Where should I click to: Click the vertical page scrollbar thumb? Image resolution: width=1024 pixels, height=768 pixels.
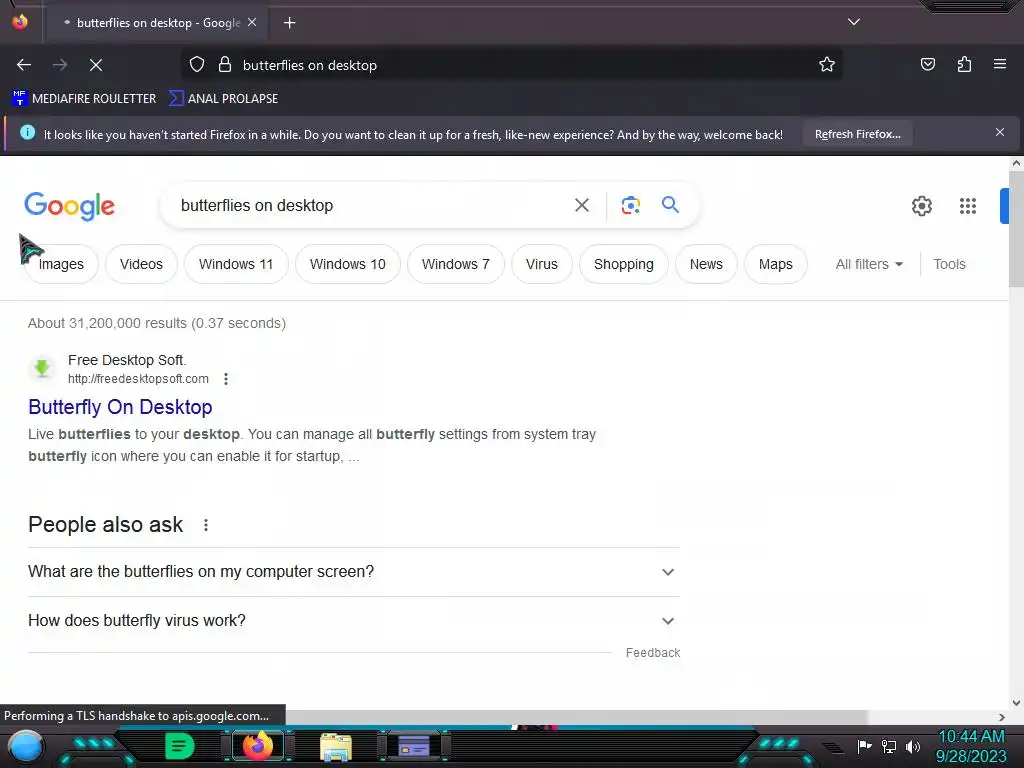click(x=1016, y=229)
